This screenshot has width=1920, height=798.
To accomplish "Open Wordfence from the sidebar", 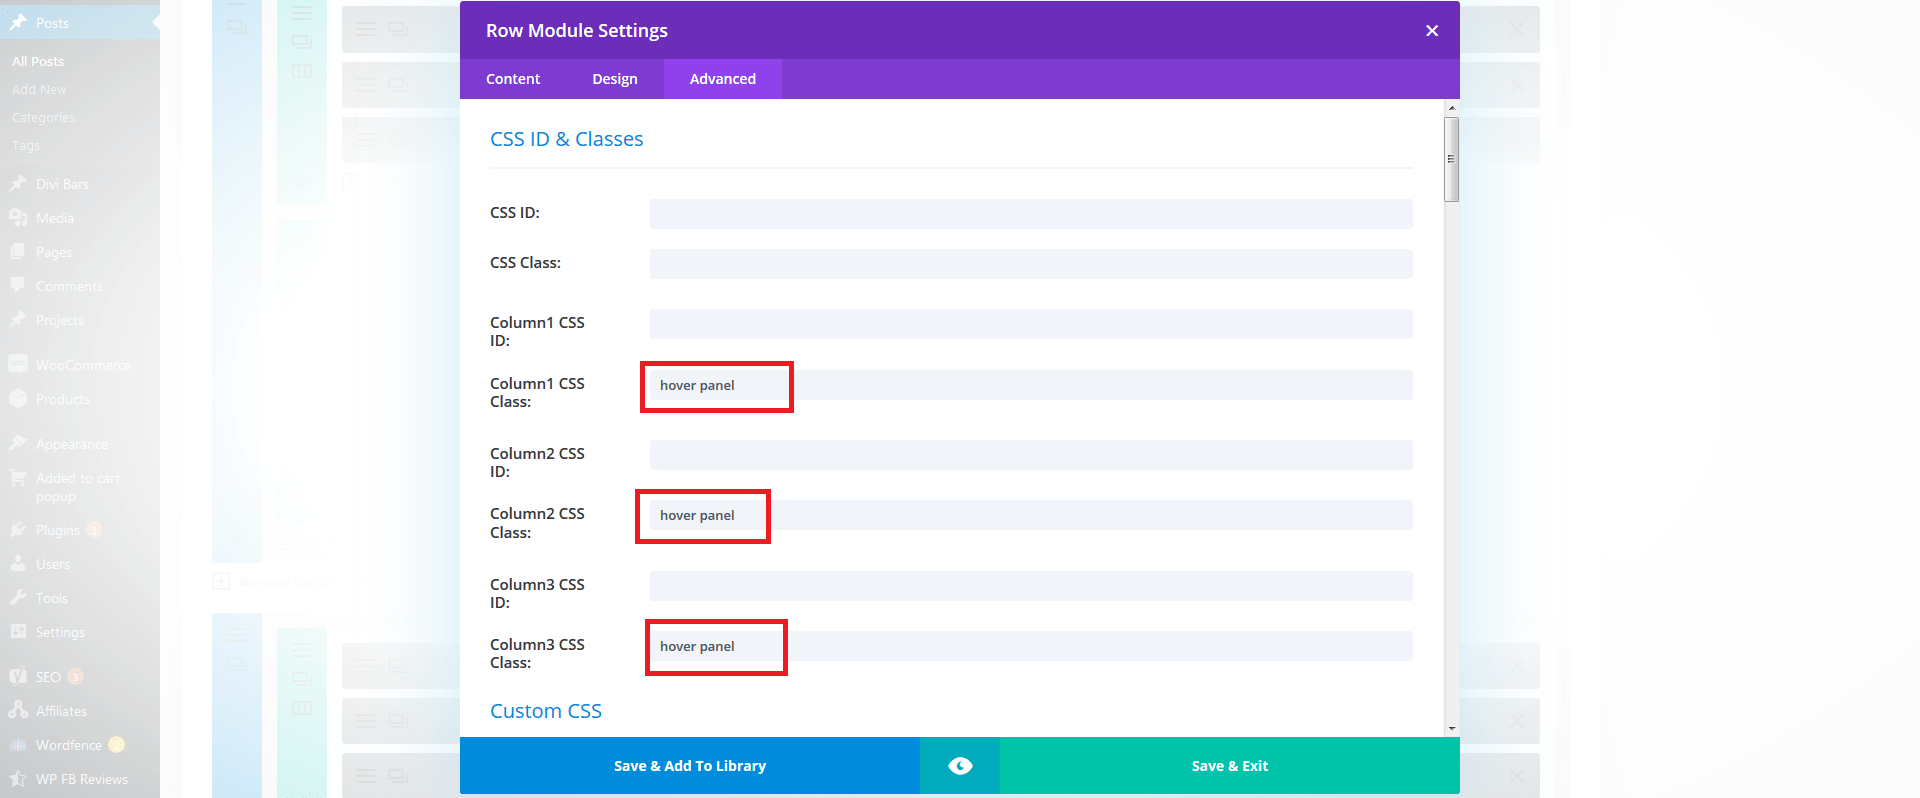I will 68,745.
